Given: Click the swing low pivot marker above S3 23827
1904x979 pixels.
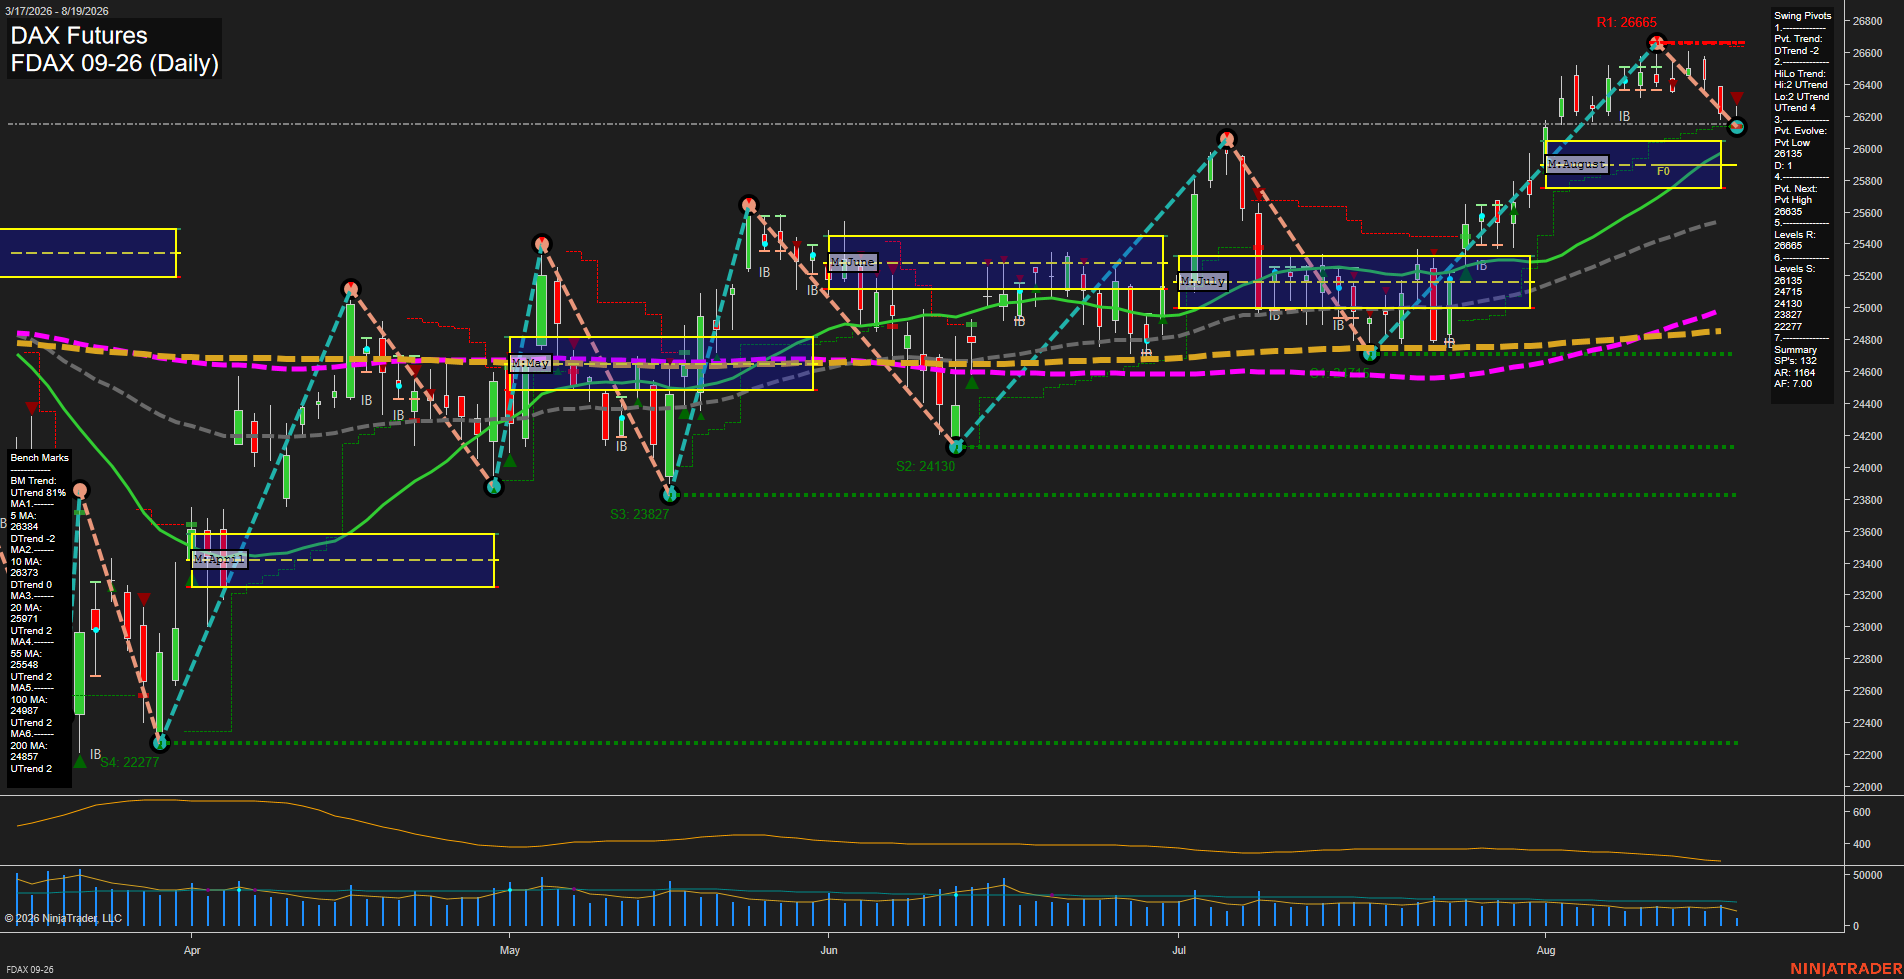Looking at the screenshot, I should (670, 494).
